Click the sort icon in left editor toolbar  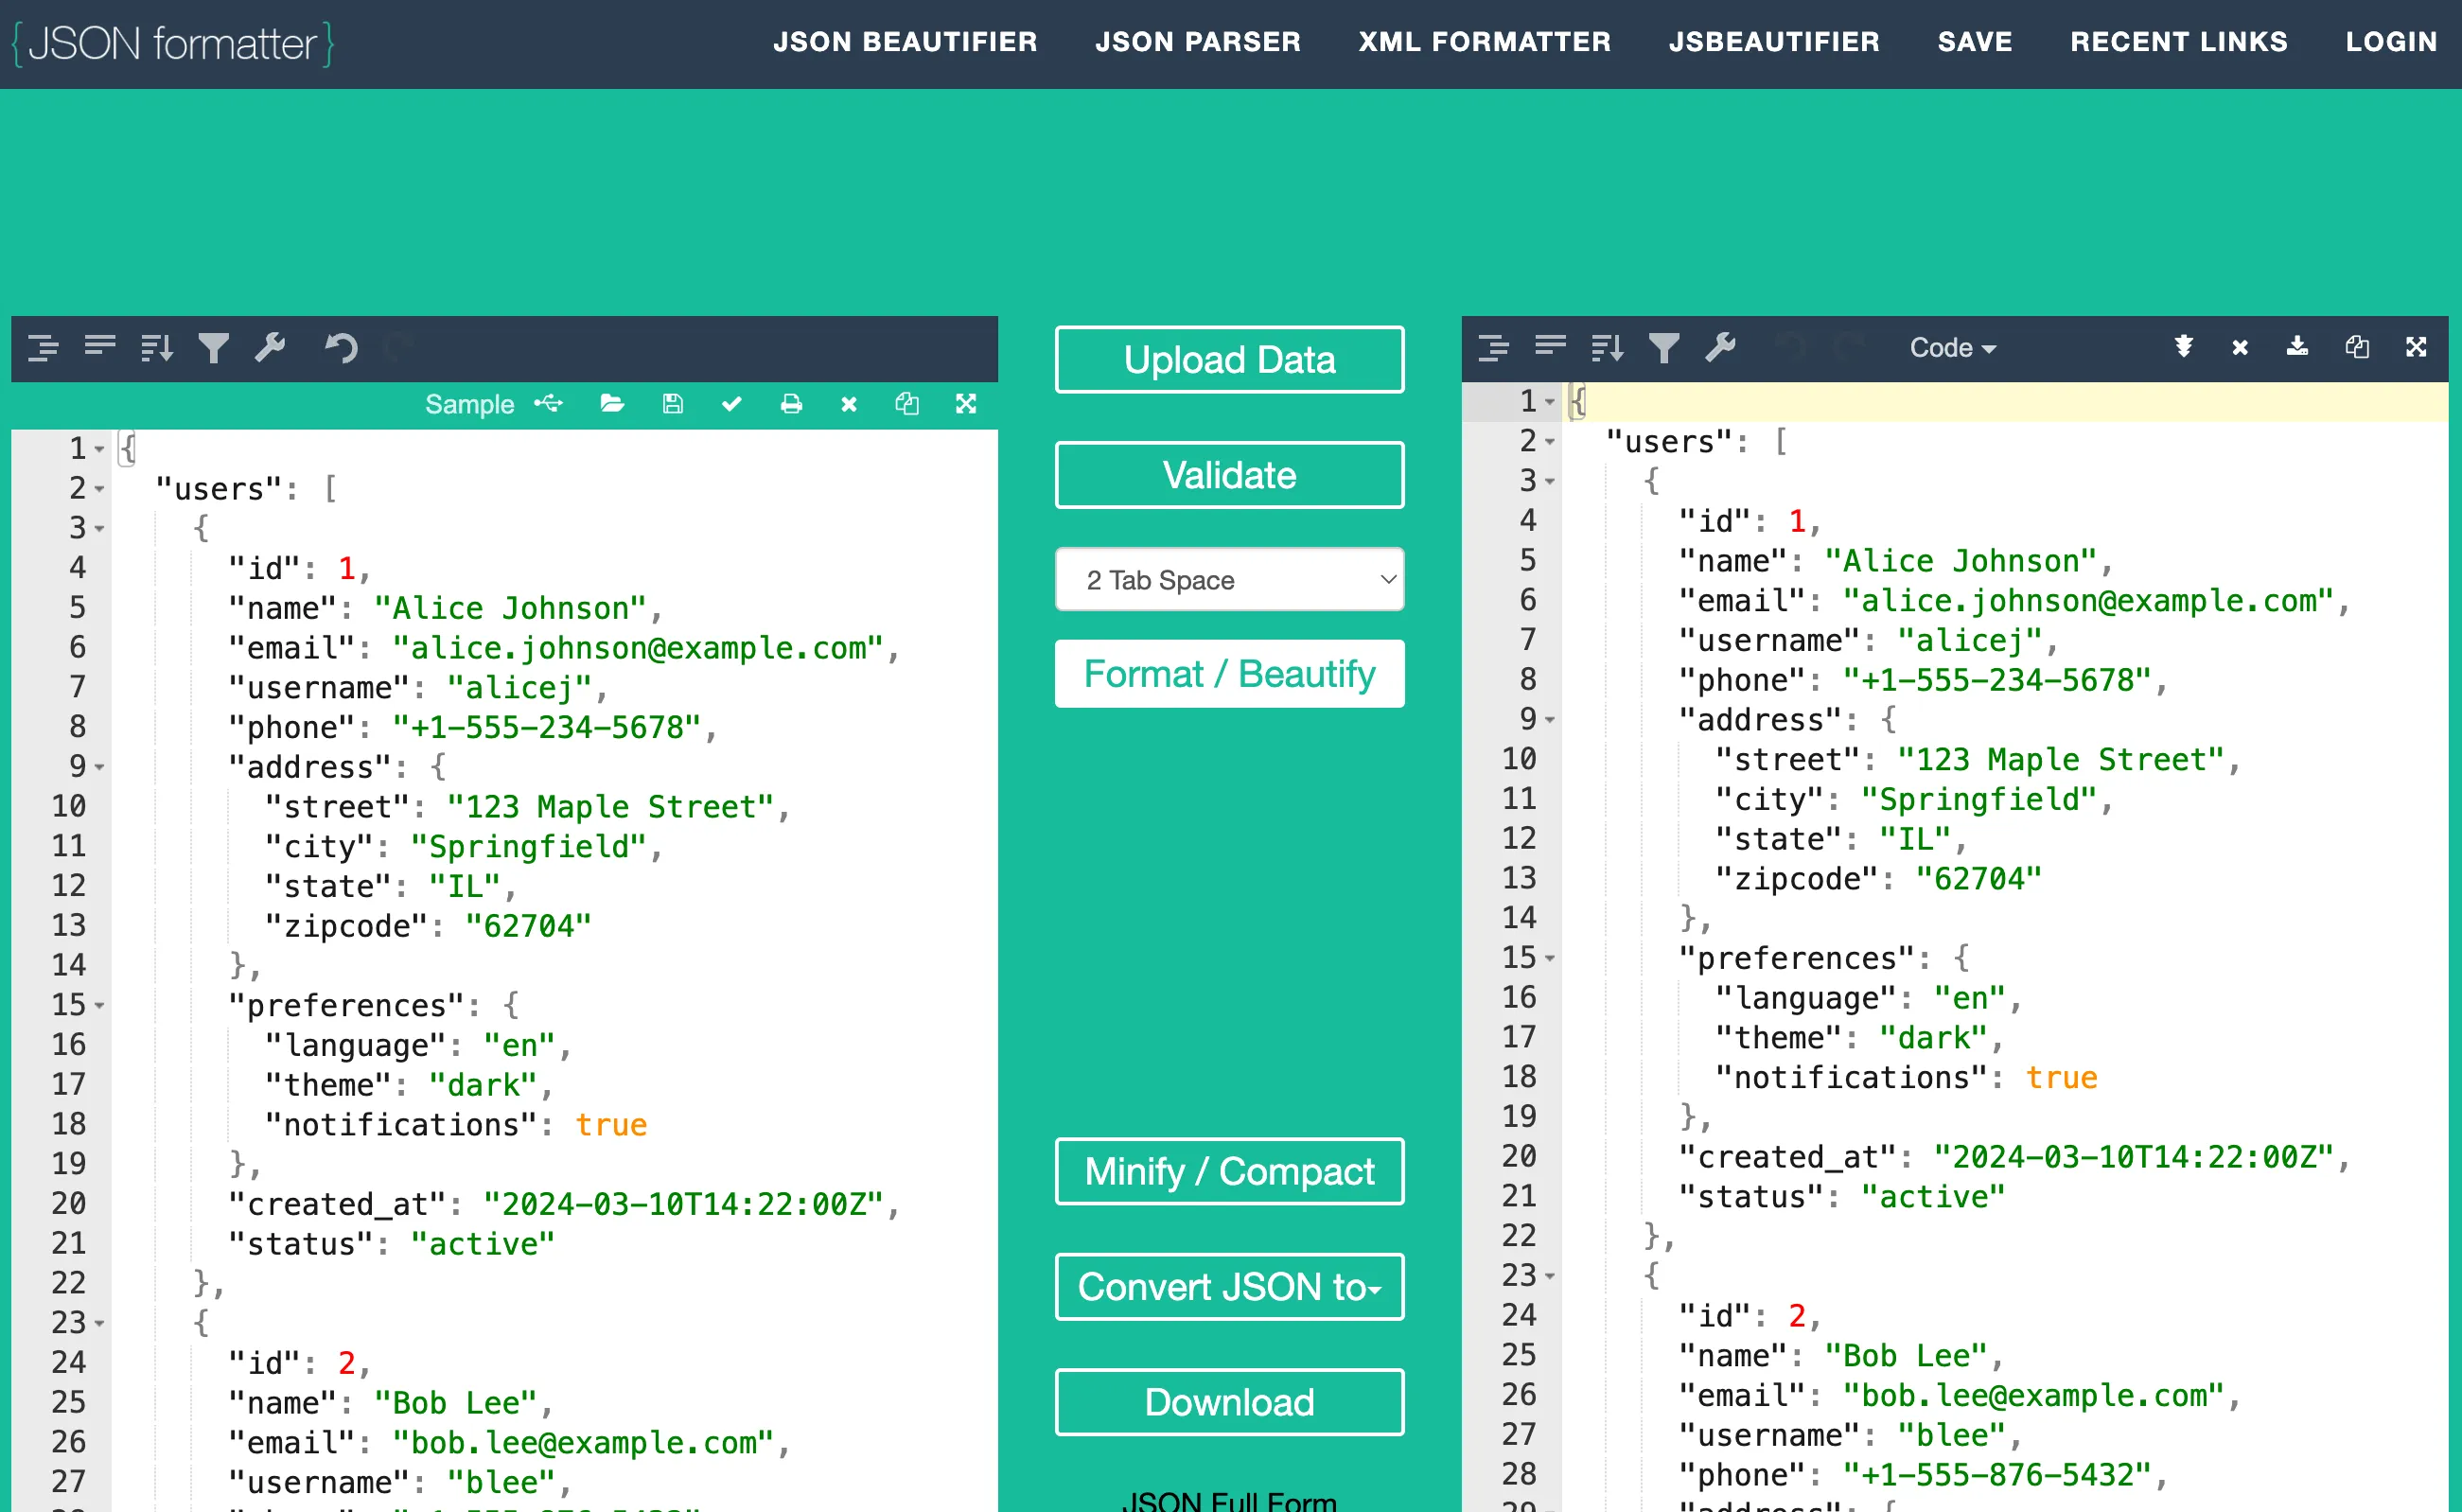(157, 348)
